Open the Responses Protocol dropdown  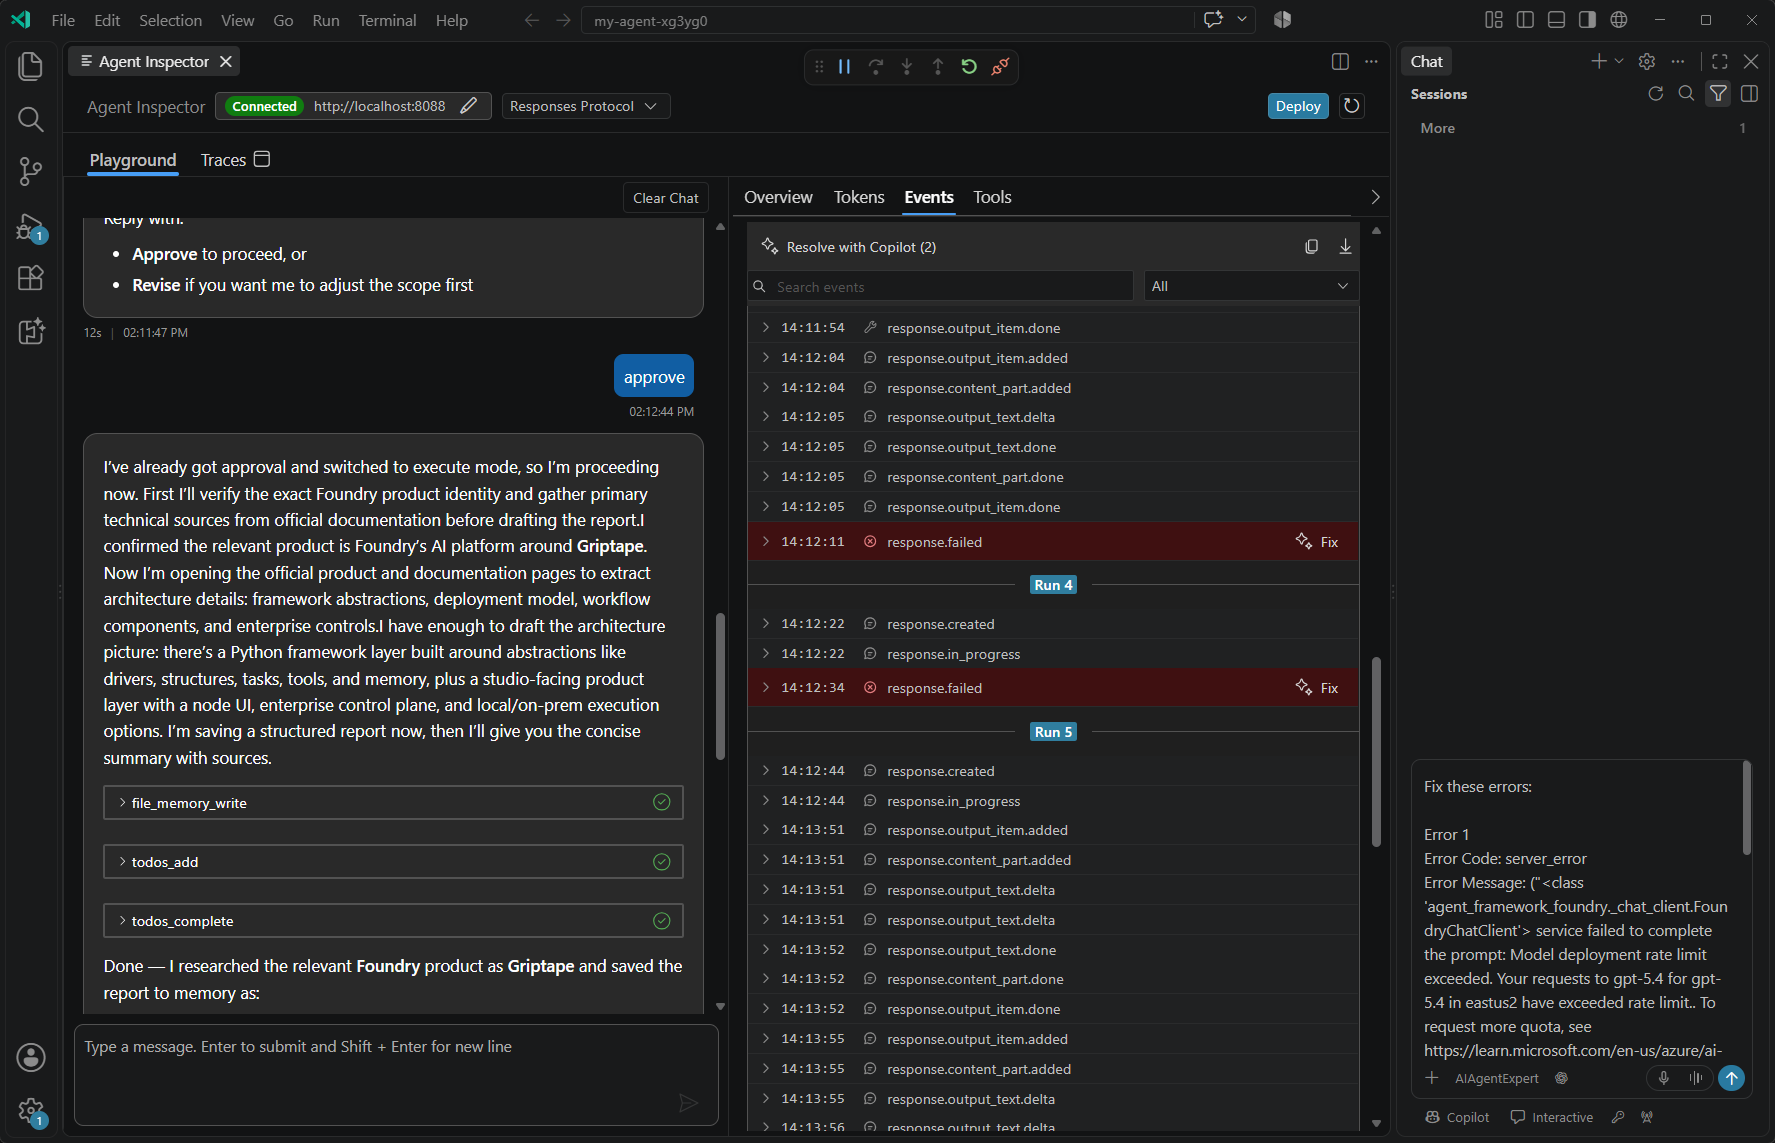(x=586, y=106)
